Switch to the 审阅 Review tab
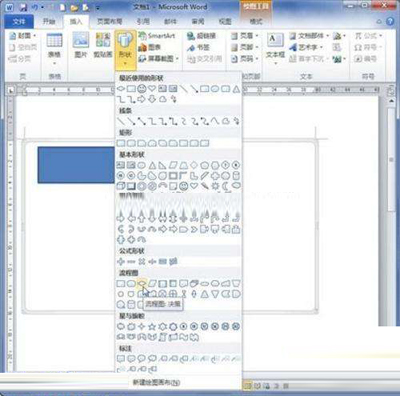This screenshot has width=400, height=396. [x=198, y=22]
